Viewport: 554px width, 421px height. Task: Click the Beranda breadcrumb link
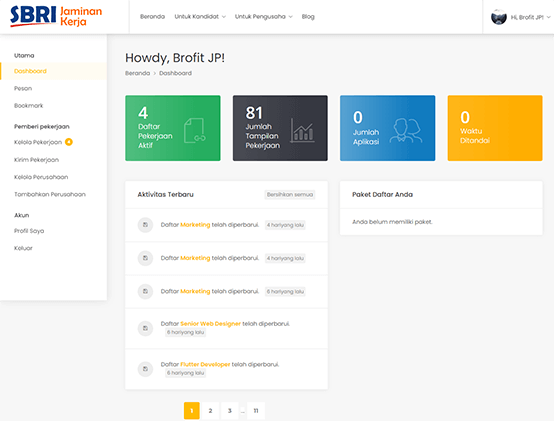click(x=137, y=73)
